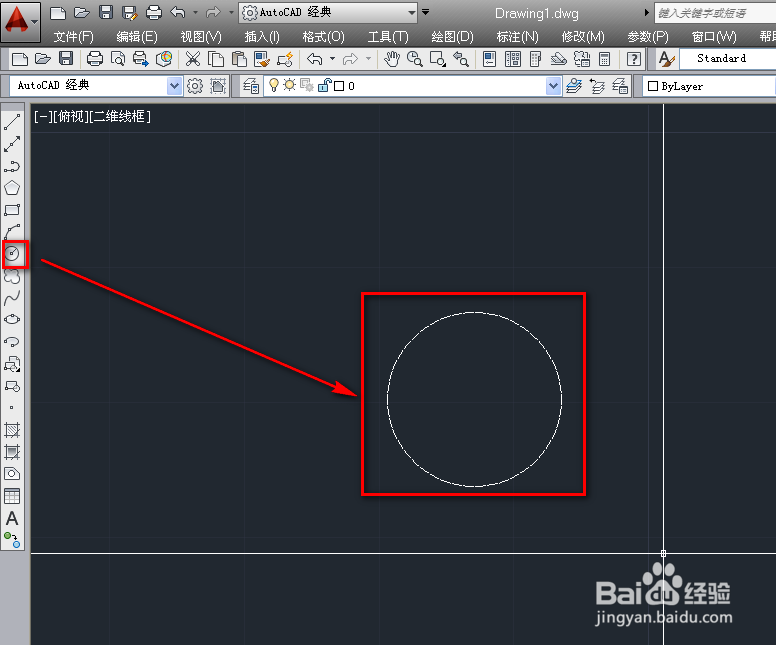The width and height of the screenshot is (776, 645).
Task: Expand quick access toolbar customization arrow
Action: click(426, 12)
